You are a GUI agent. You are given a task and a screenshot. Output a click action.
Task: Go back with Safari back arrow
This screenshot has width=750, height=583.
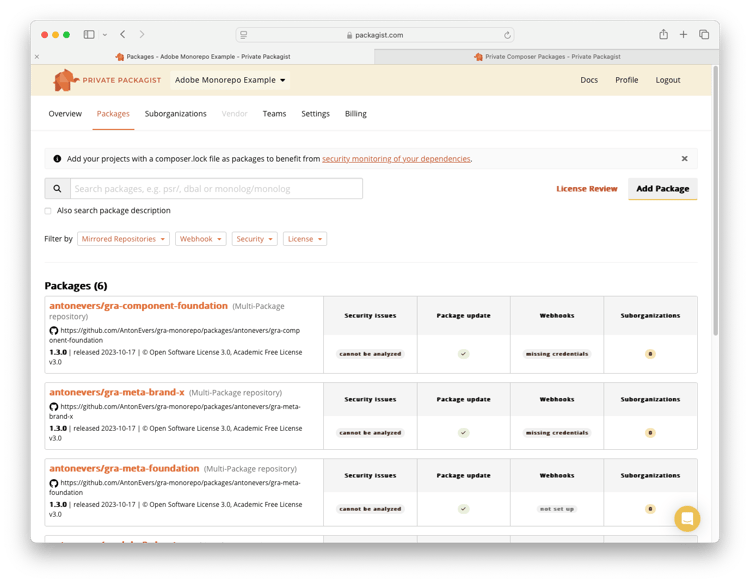click(123, 34)
